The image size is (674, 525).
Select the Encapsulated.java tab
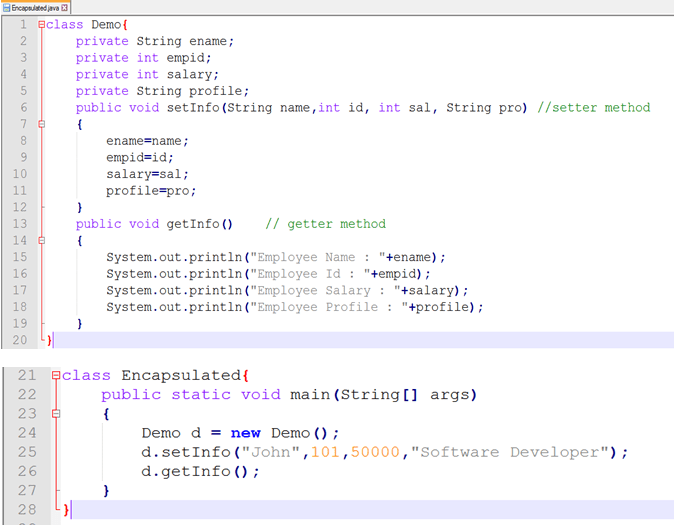point(35,8)
